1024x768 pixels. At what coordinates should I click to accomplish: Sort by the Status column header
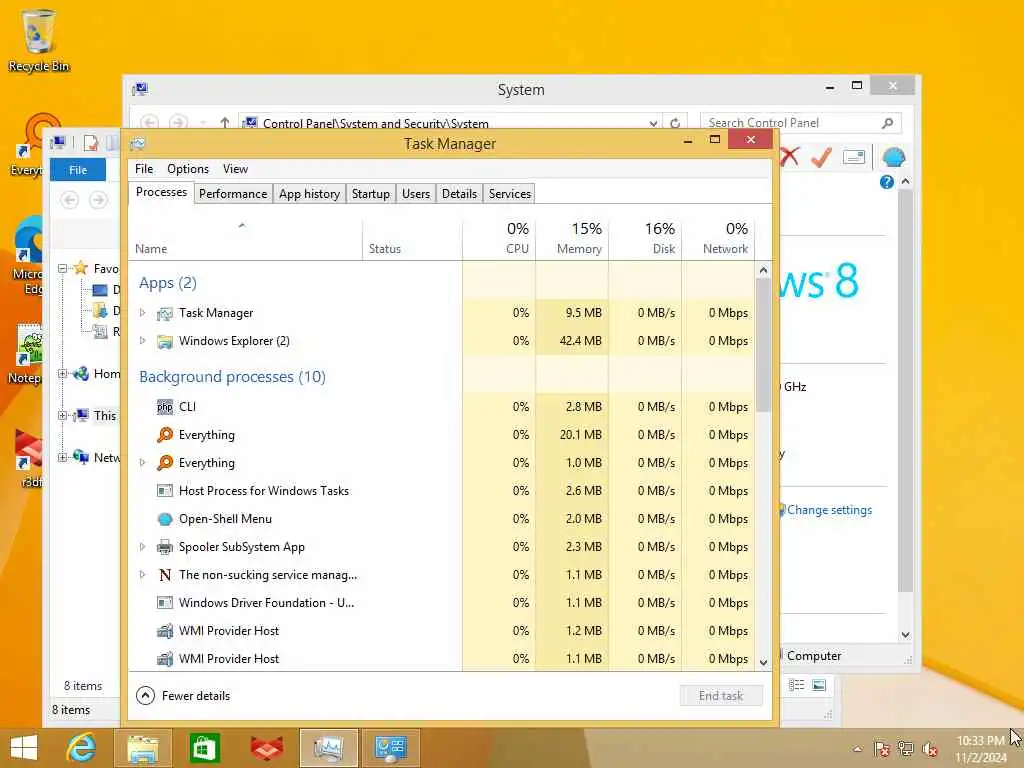point(412,240)
